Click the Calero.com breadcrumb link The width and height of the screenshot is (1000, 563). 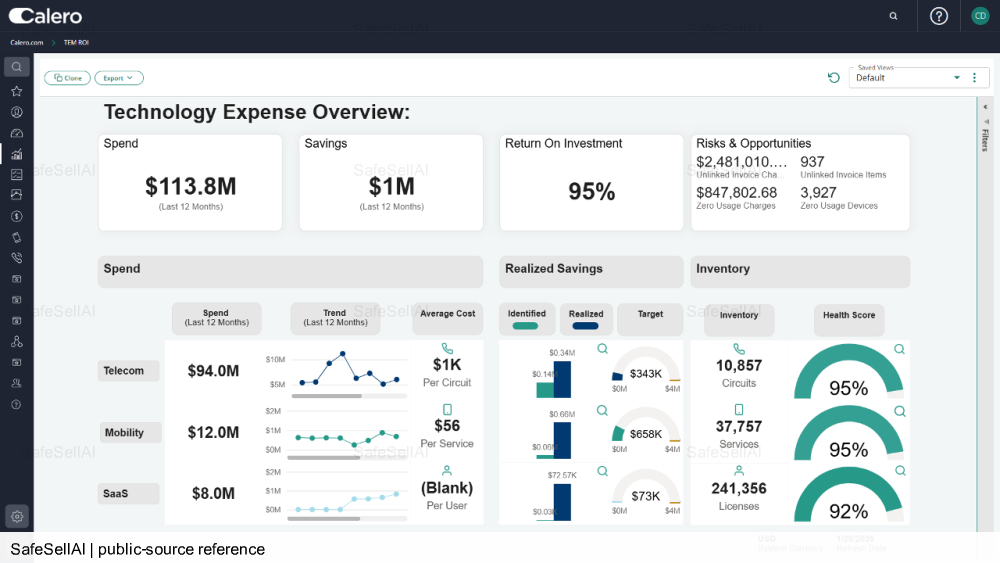(27, 43)
